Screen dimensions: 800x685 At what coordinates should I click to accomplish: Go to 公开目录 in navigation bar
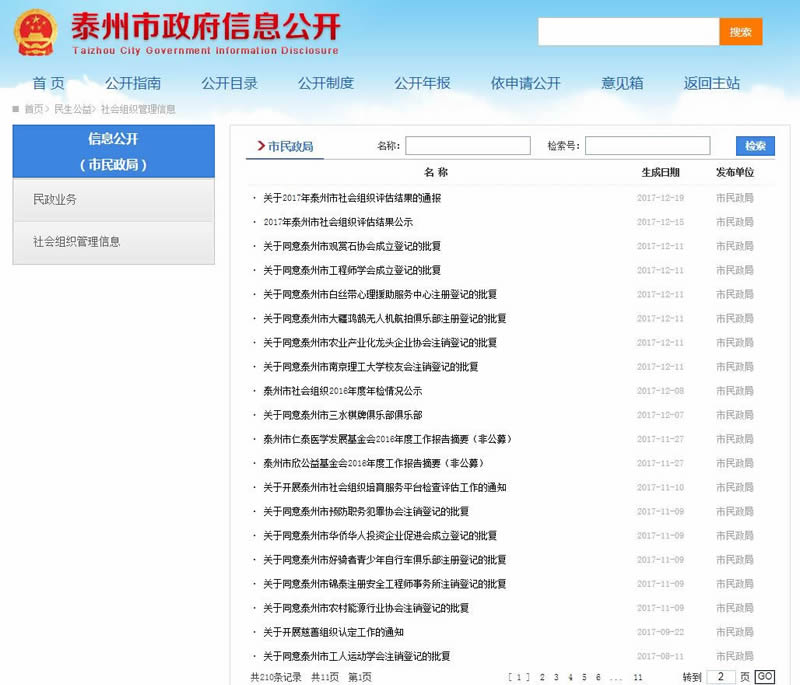click(x=229, y=83)
